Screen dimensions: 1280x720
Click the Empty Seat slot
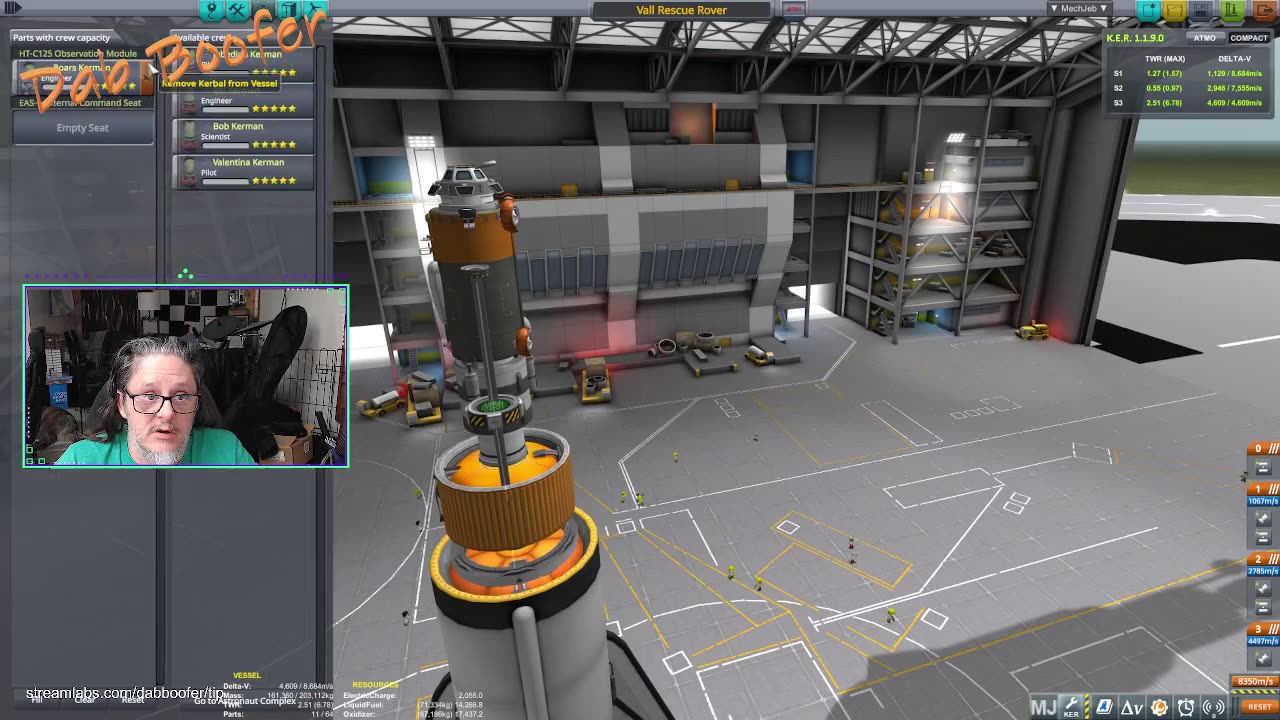pos(83,128)
